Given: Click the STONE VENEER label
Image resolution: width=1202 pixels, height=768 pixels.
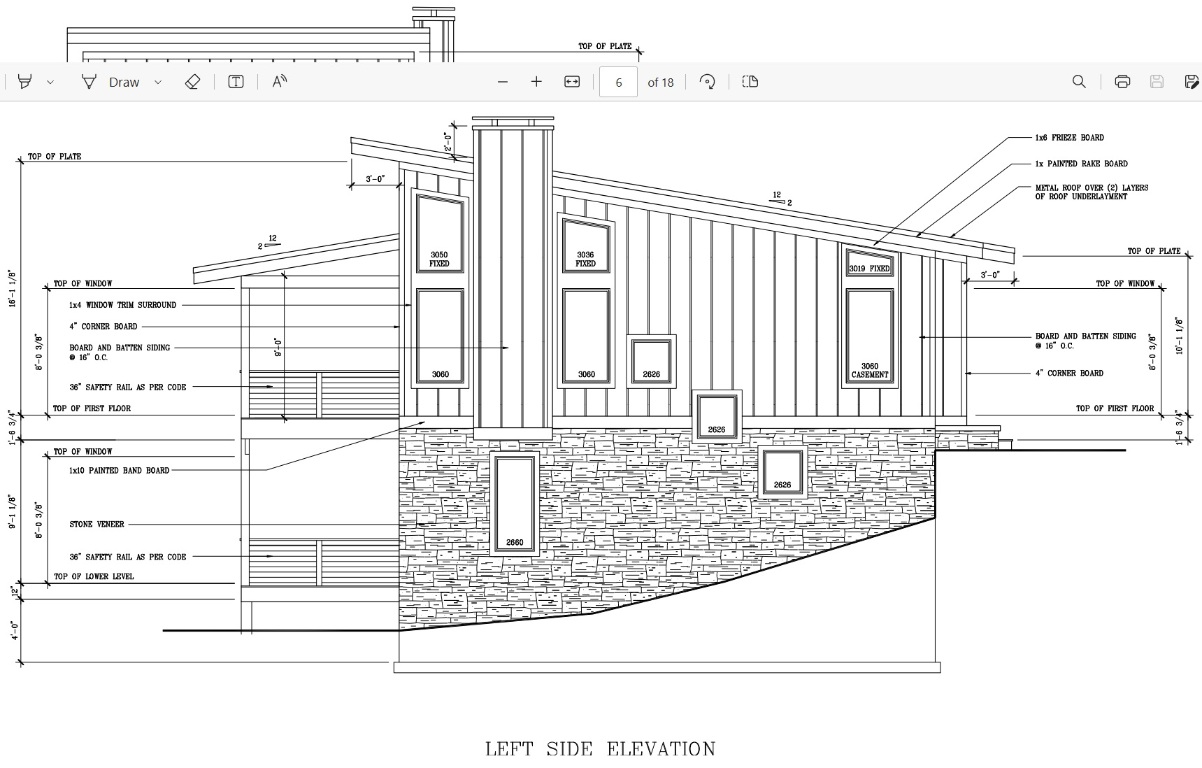Looking at the screenshot, I should pos(96,523).
